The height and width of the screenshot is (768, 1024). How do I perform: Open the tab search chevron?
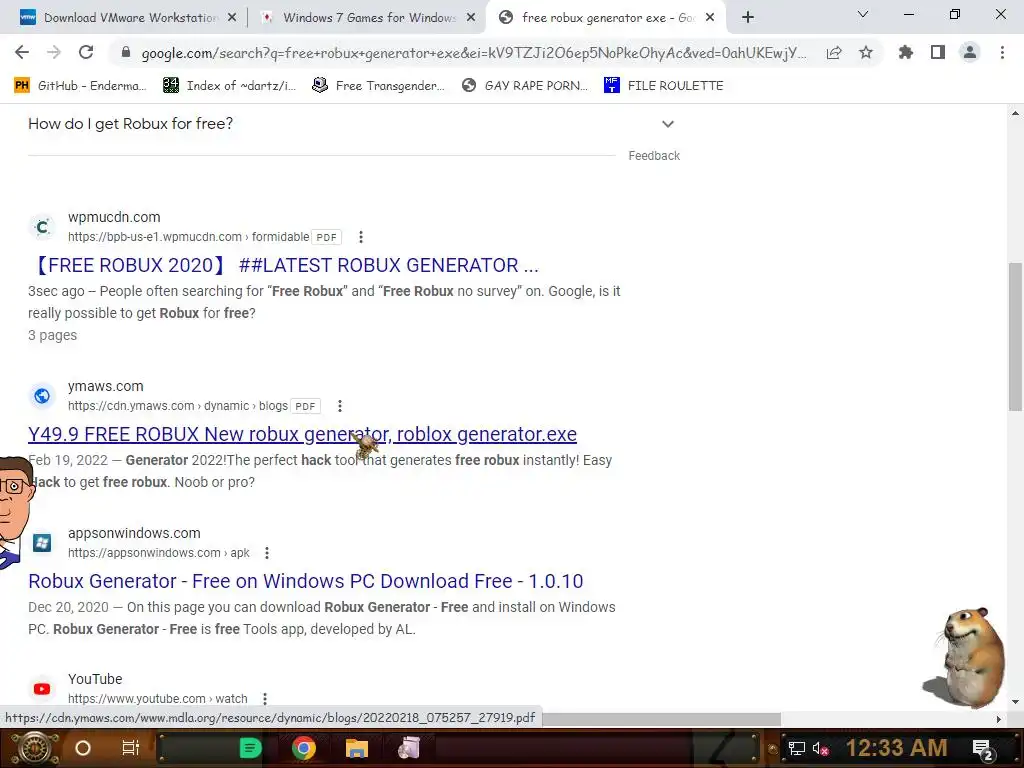863,14
